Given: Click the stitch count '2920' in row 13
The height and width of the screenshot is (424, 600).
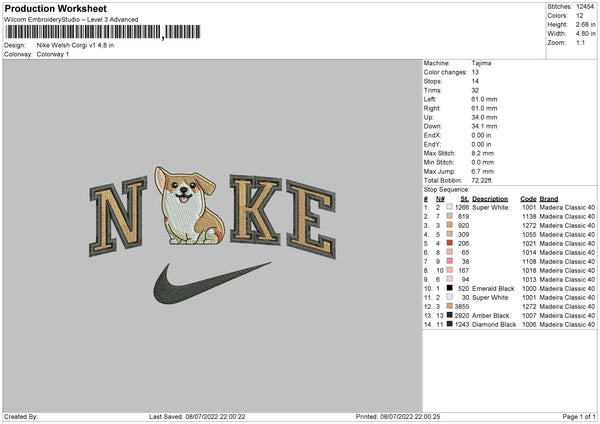Looking at the screenshot, I should 462,315.
